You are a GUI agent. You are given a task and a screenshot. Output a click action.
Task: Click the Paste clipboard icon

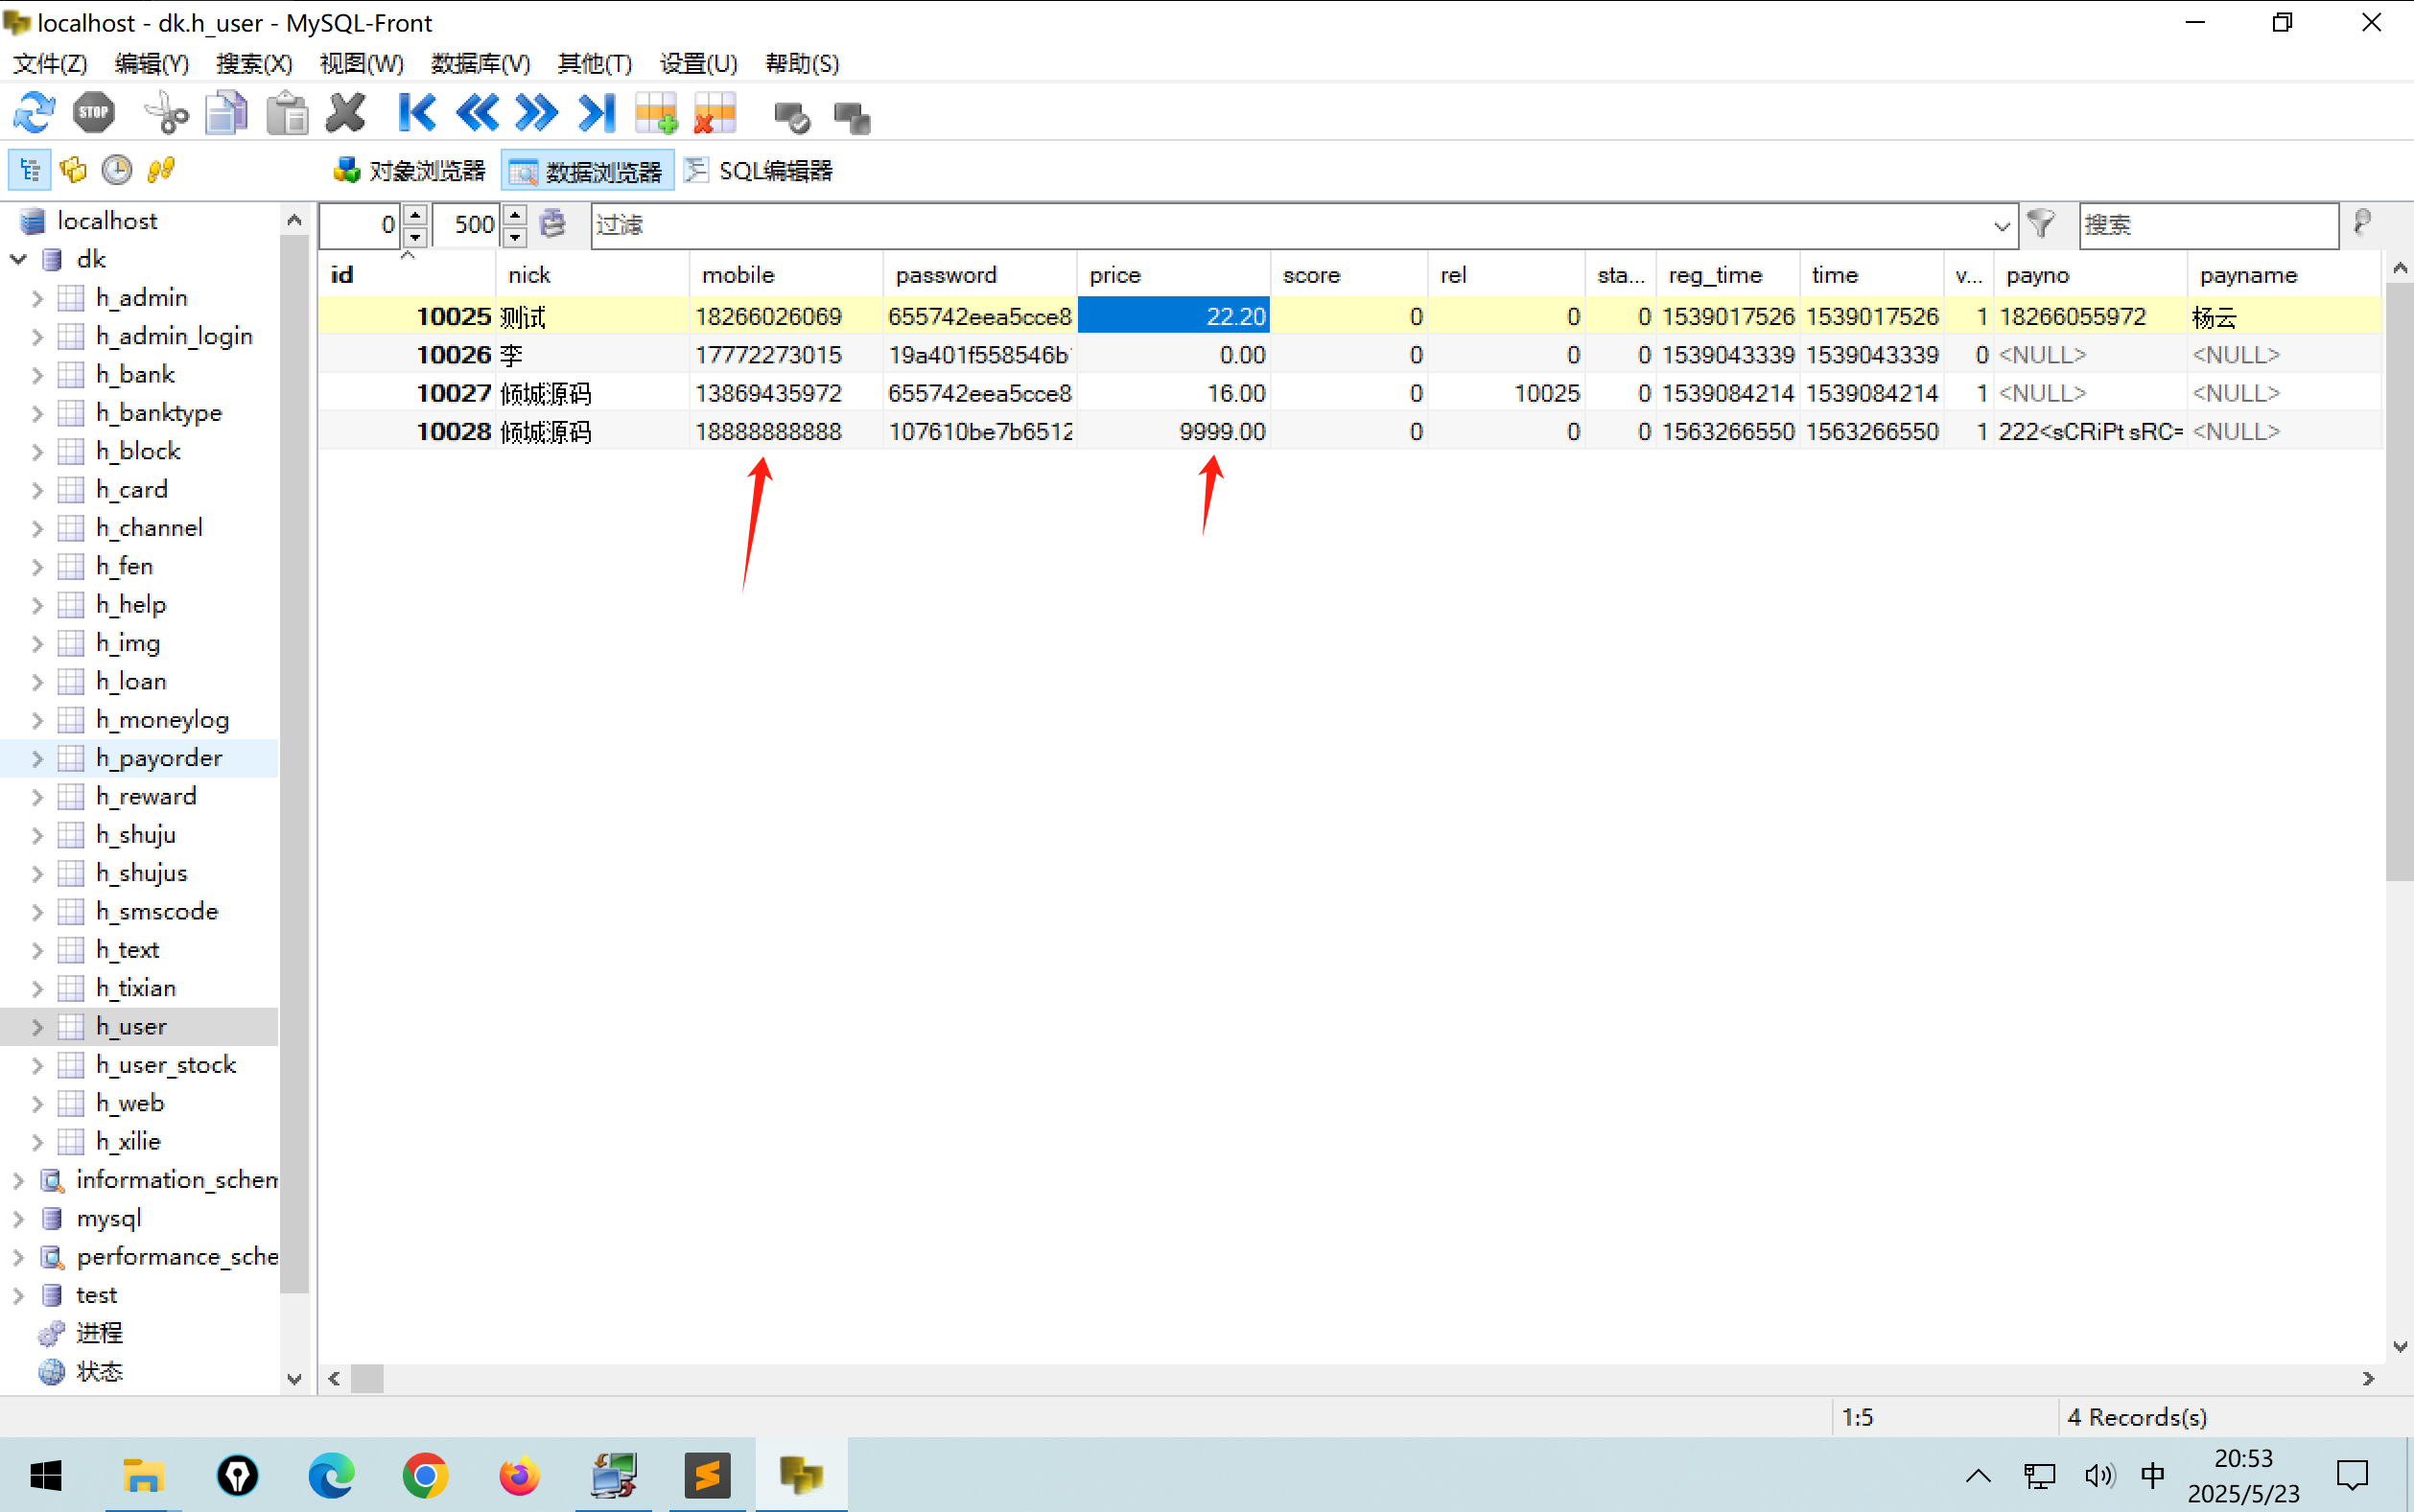(287, 113)
